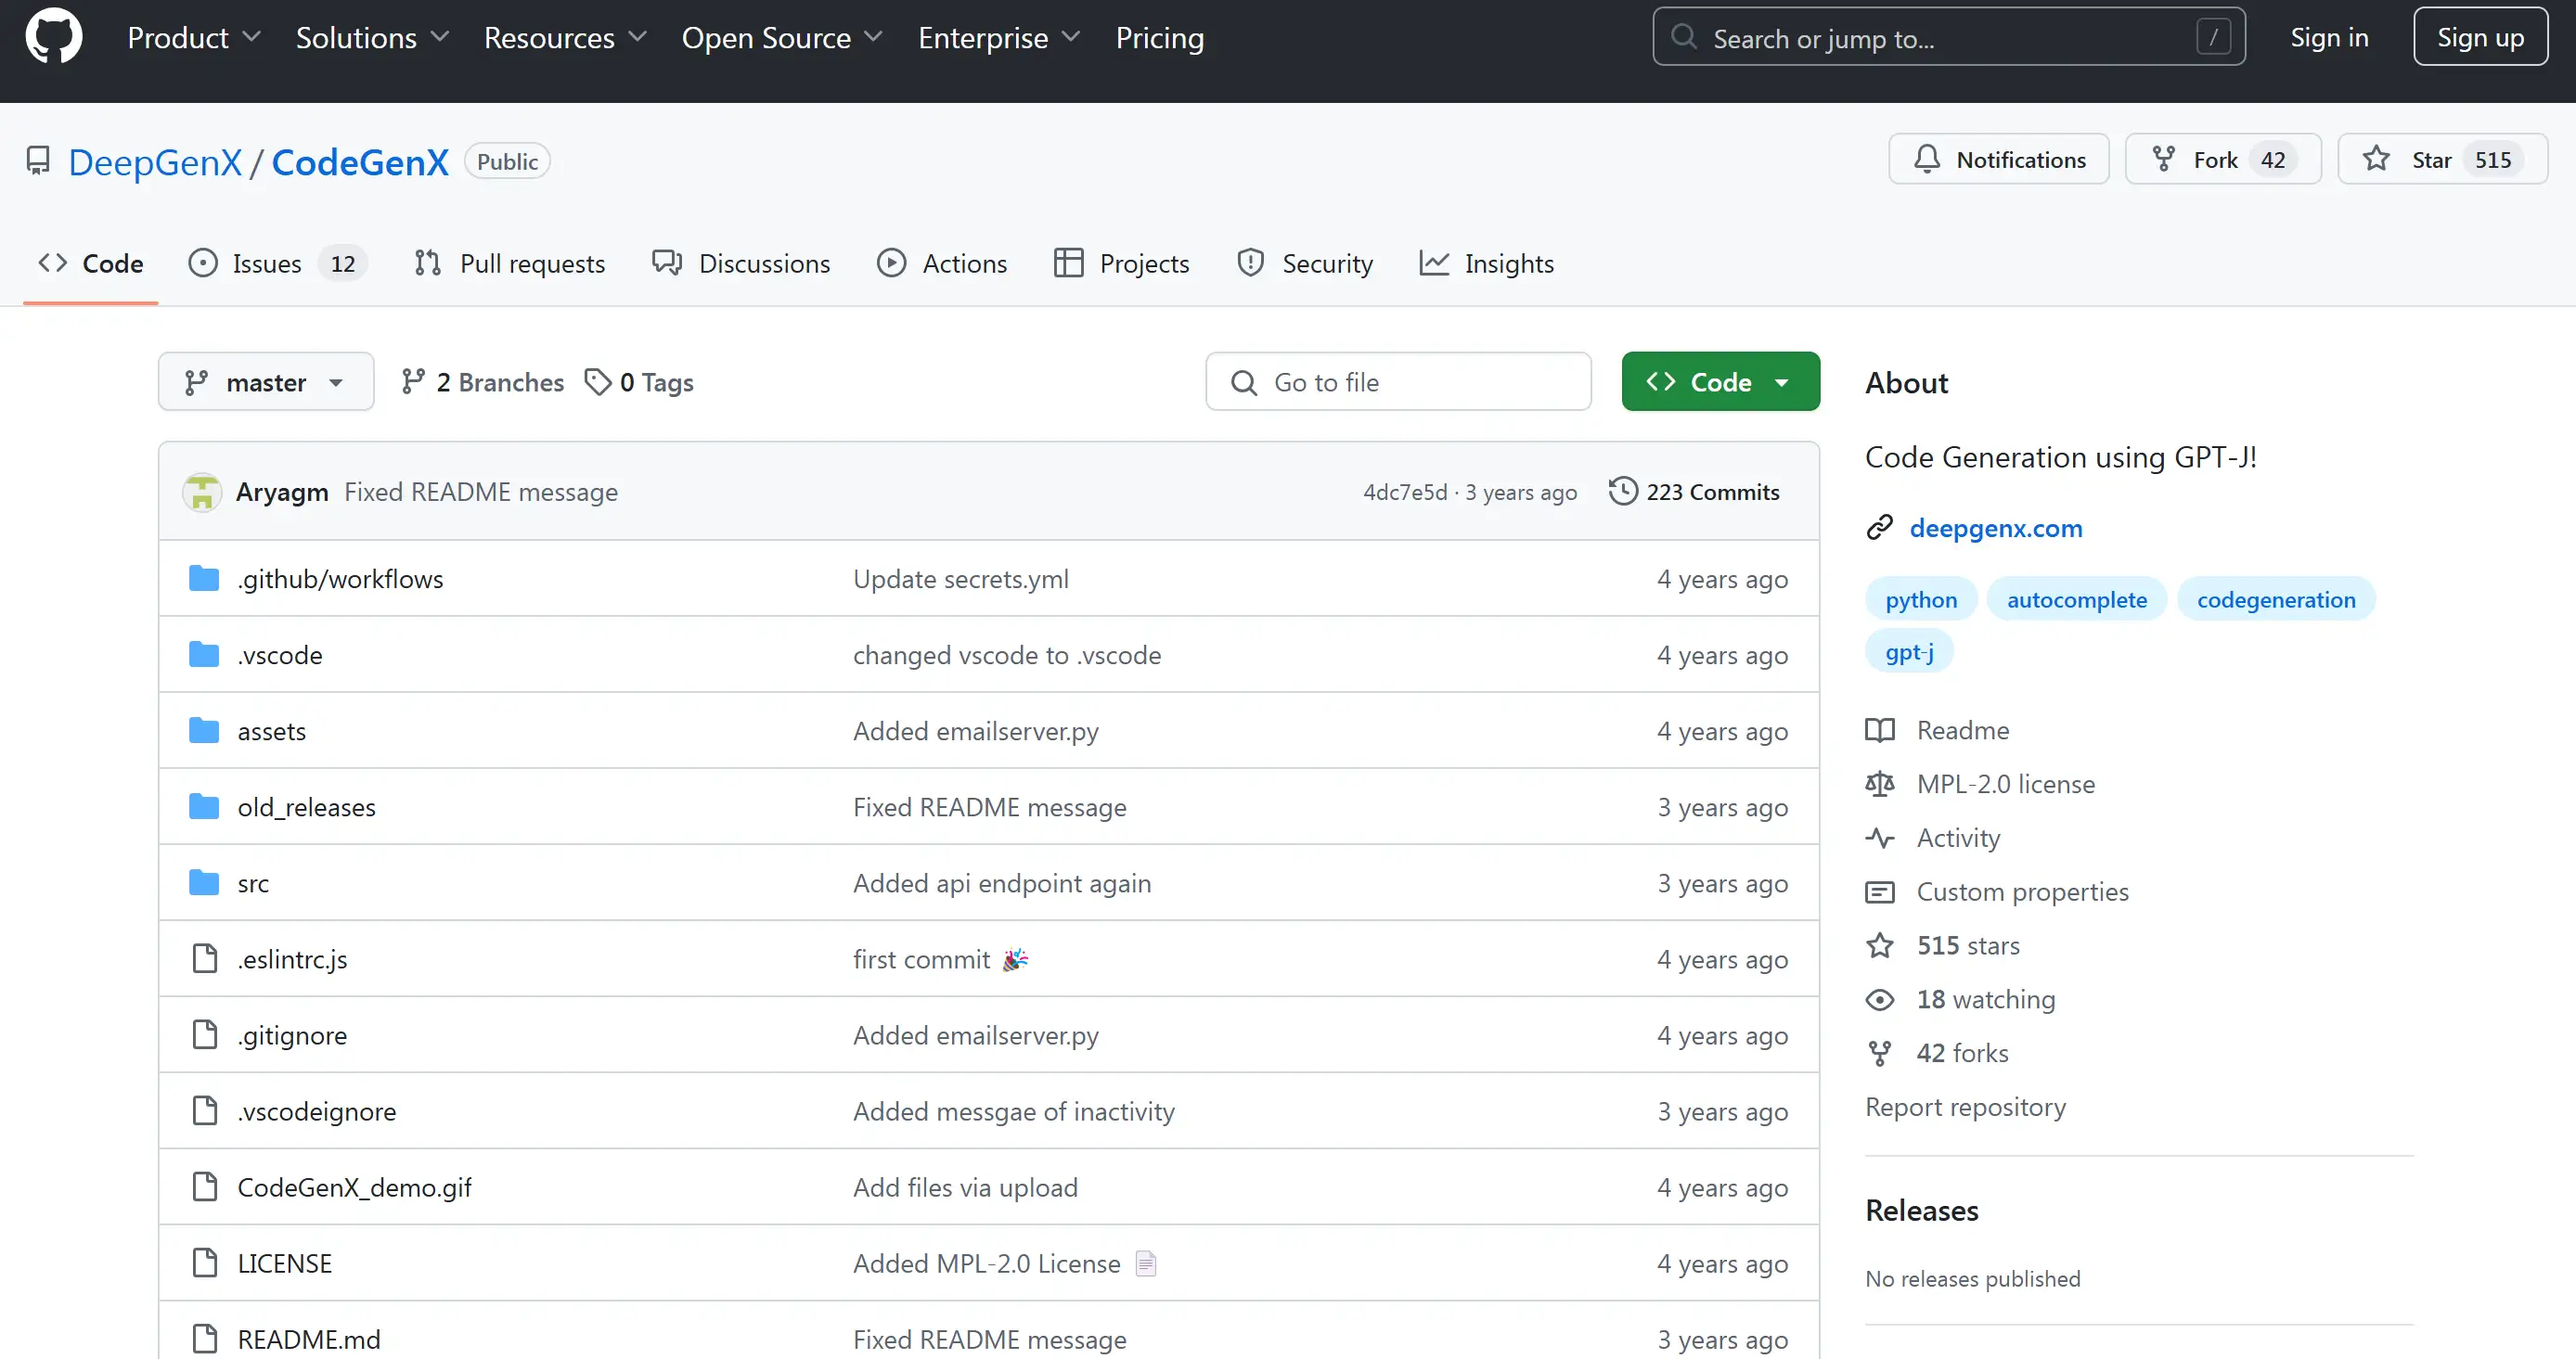The width and height of the screenshot is (2576, 1359).
Task: Click the 515 stars link
Action: coord(1968,946)
